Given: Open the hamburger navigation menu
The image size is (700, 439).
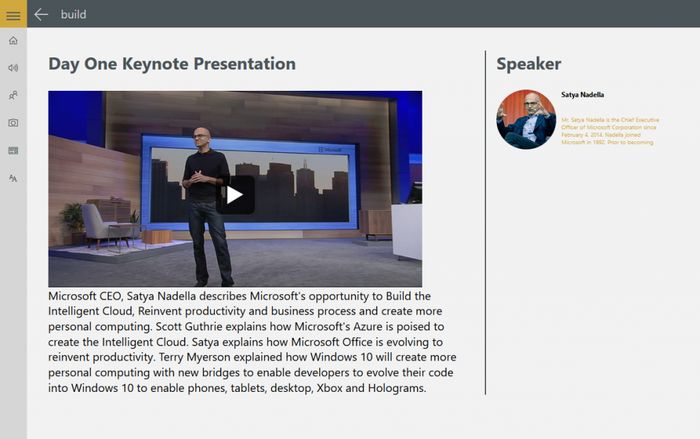Looking at the screenshot, I should click(13, 14).
